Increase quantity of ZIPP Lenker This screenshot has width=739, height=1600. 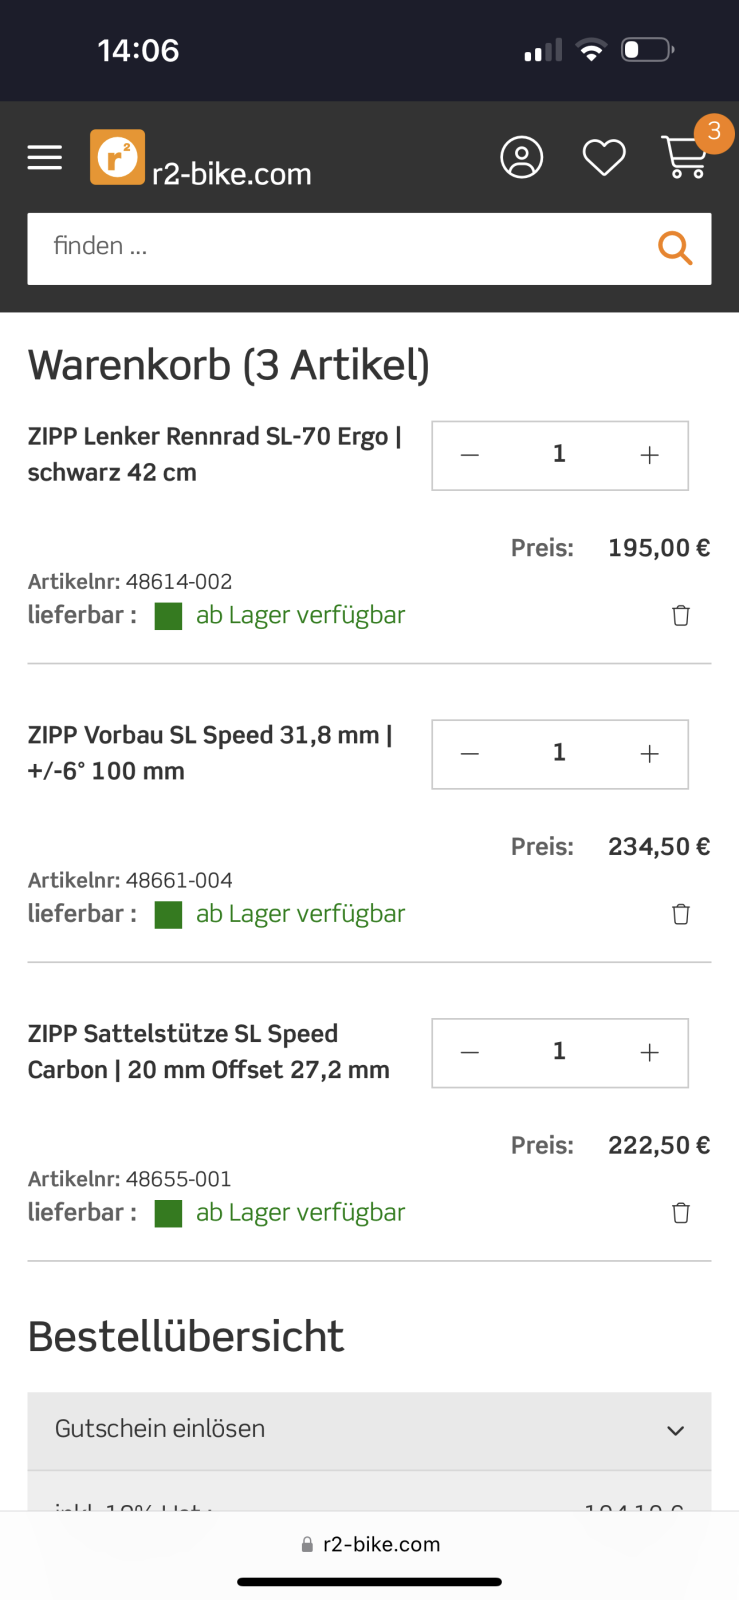pyautogui.click(x=649, y=456)
